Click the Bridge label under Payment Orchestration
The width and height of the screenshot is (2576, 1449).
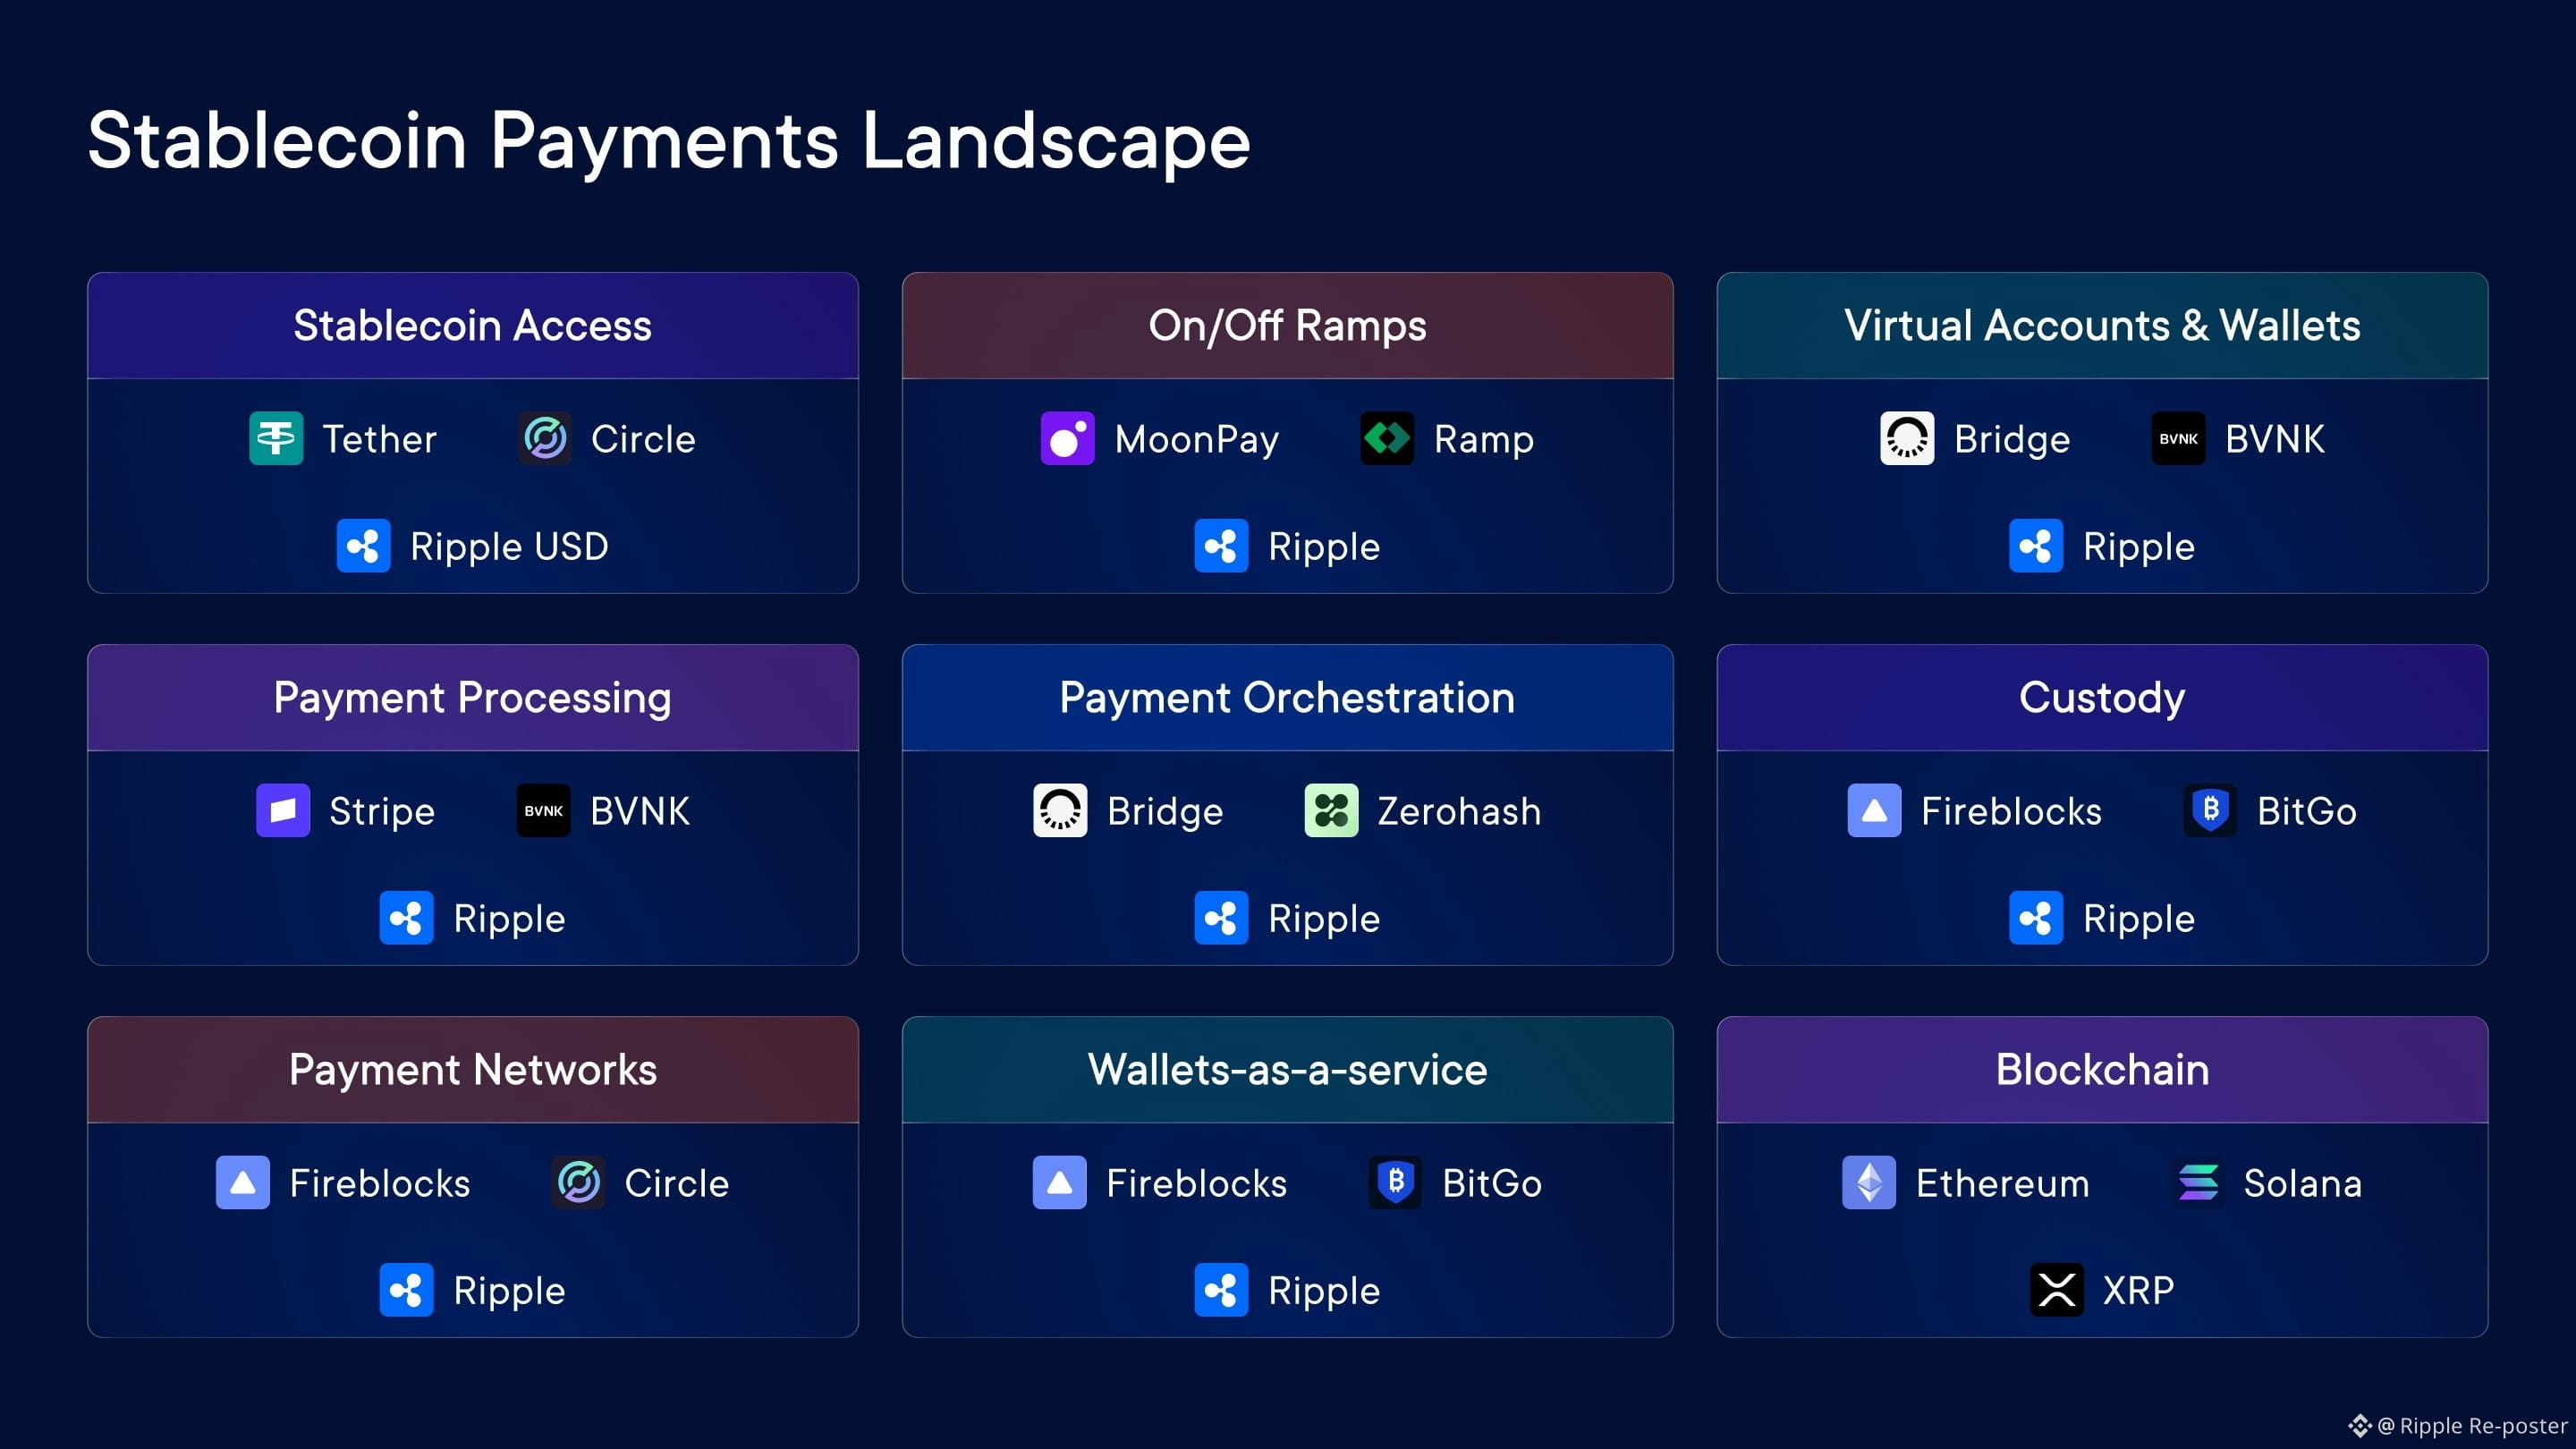(x=1165, y=813)
